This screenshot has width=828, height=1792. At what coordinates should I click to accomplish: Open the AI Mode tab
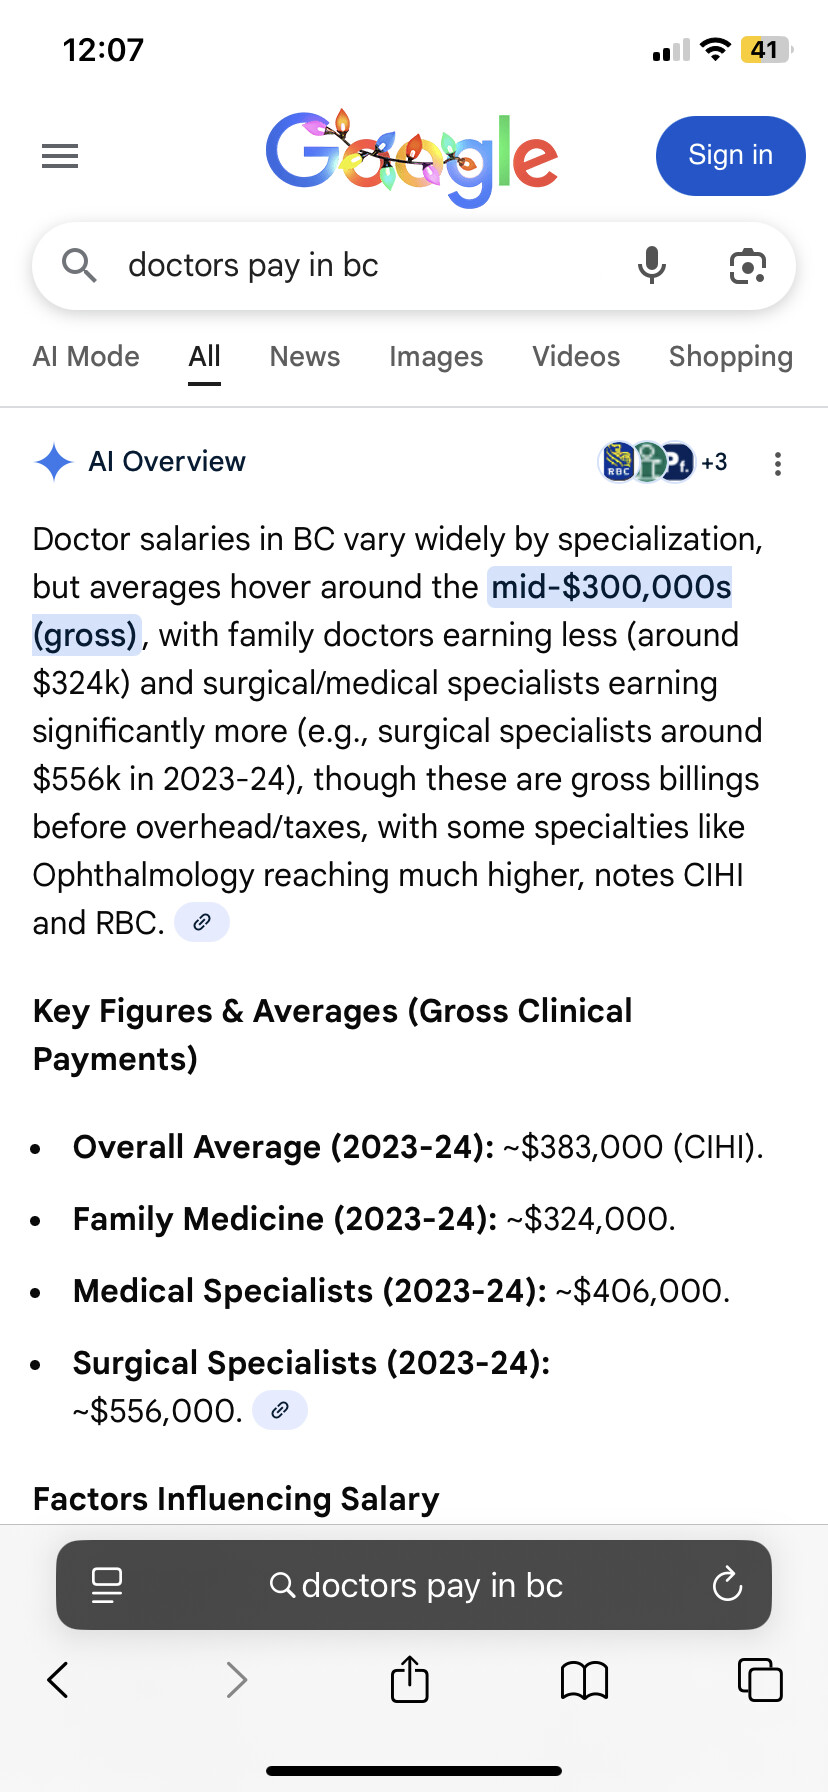point(86,357)
